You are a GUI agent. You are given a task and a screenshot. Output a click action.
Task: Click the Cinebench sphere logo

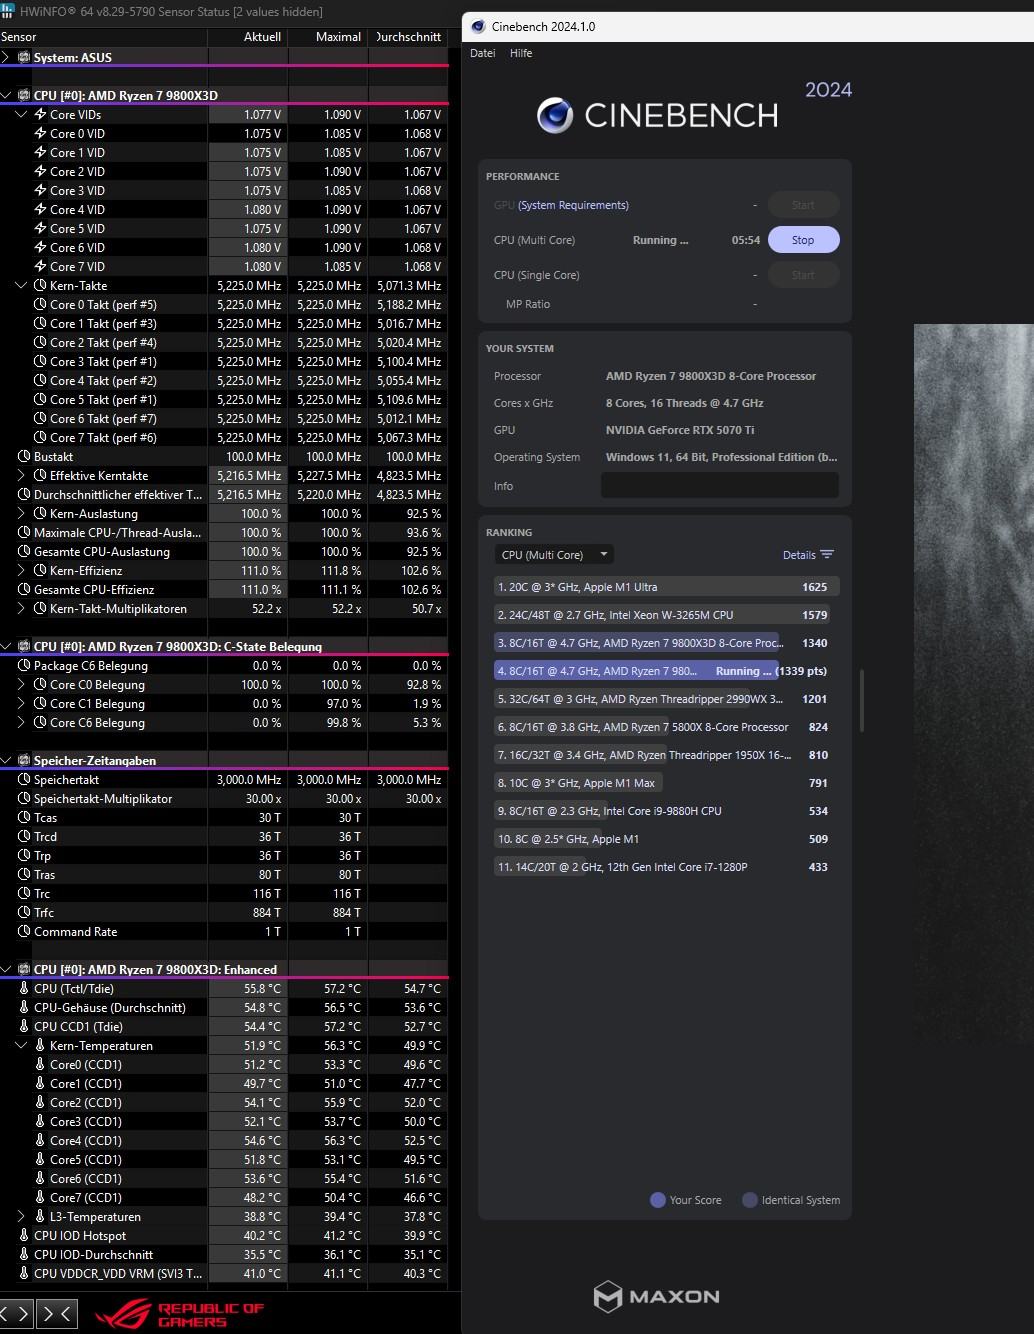click(555, 116)
